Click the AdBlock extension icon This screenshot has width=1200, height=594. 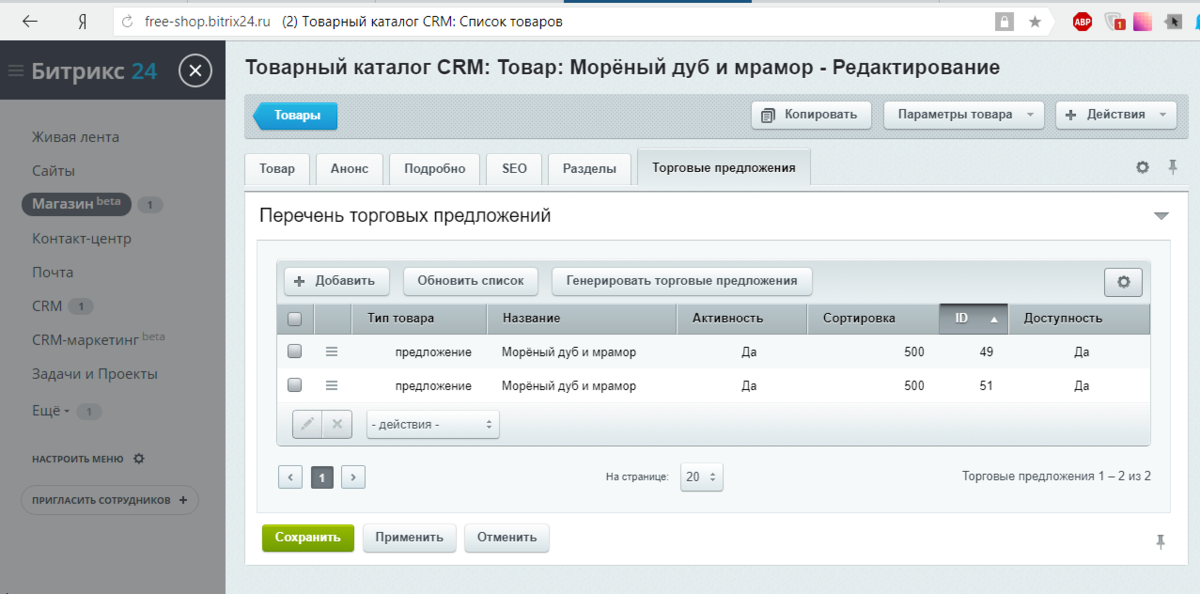[x=1082, y=21]
